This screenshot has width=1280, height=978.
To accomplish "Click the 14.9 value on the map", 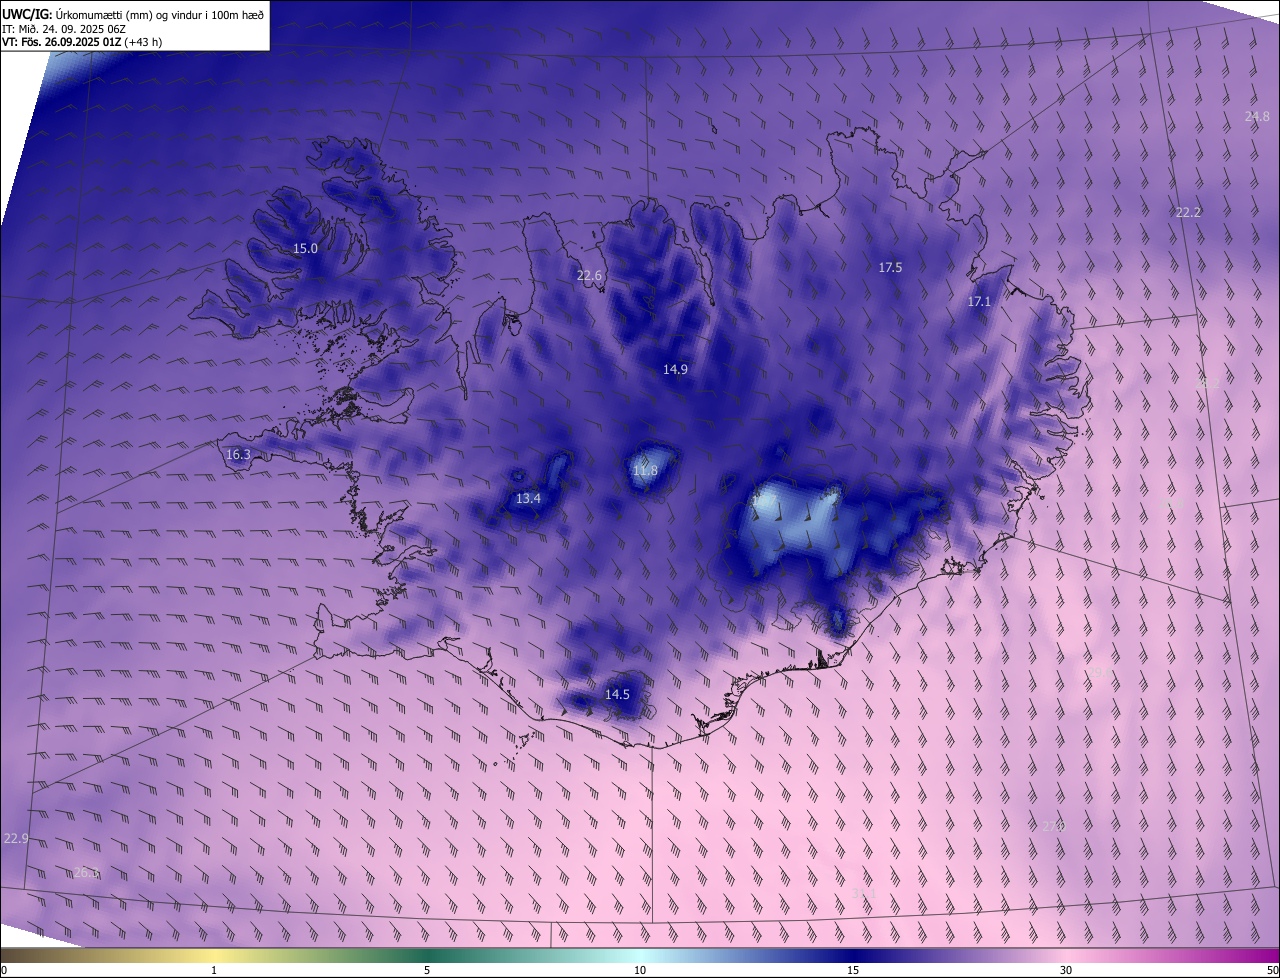I will pos(675,369).
